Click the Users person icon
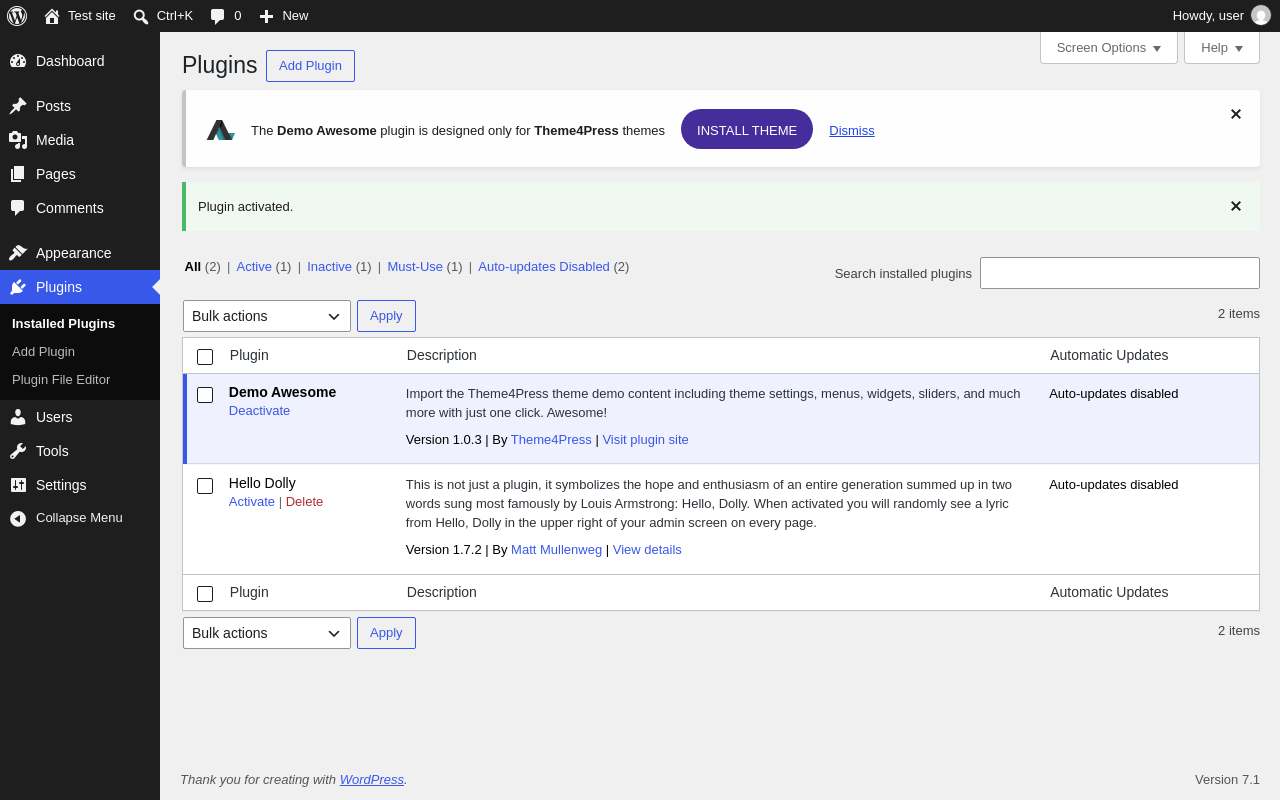Viewport: 1280px width, 800px height. tap(18, 417)
